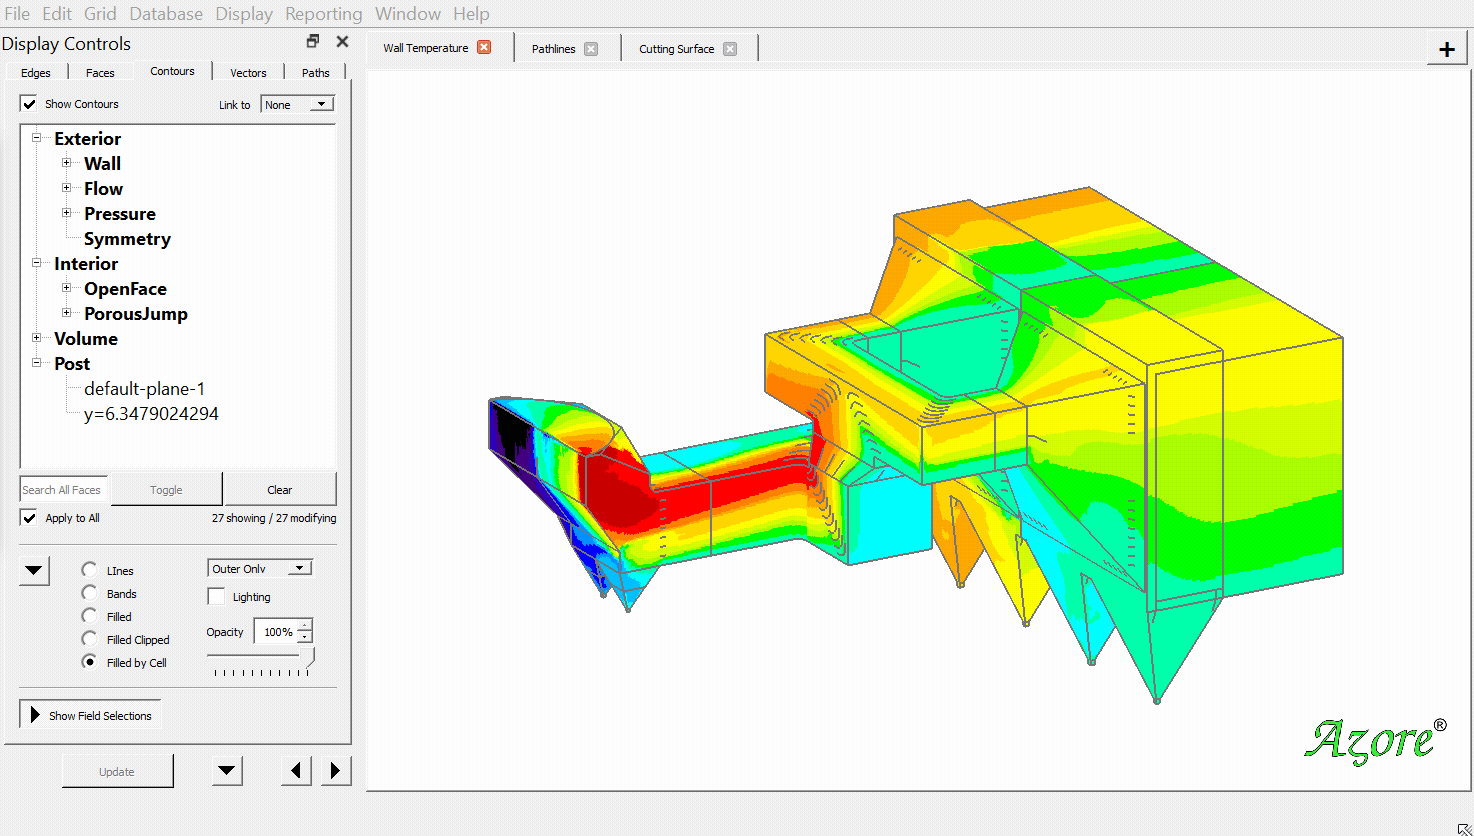1474x836 pixels.
Task: Click the Clear button
Action: 280,490
